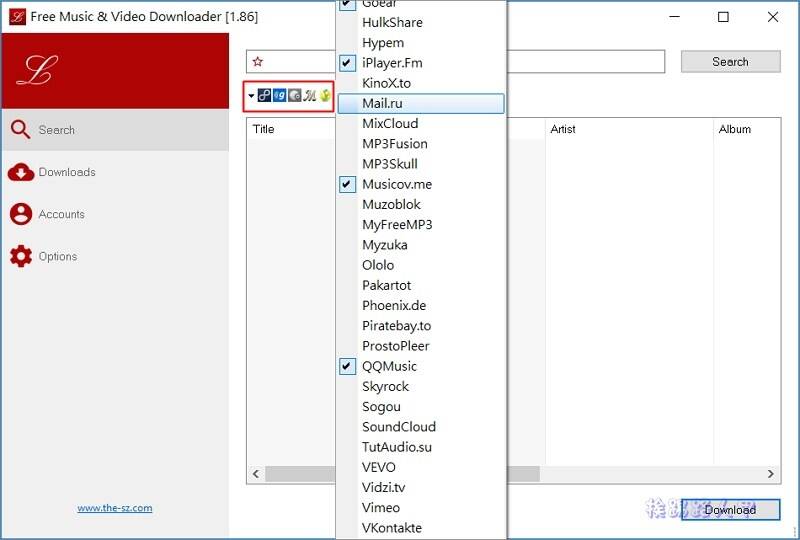Viewport: 800px width, 540px height.
Task: Tick VEVO in the source menu
Action: [421, 468]
